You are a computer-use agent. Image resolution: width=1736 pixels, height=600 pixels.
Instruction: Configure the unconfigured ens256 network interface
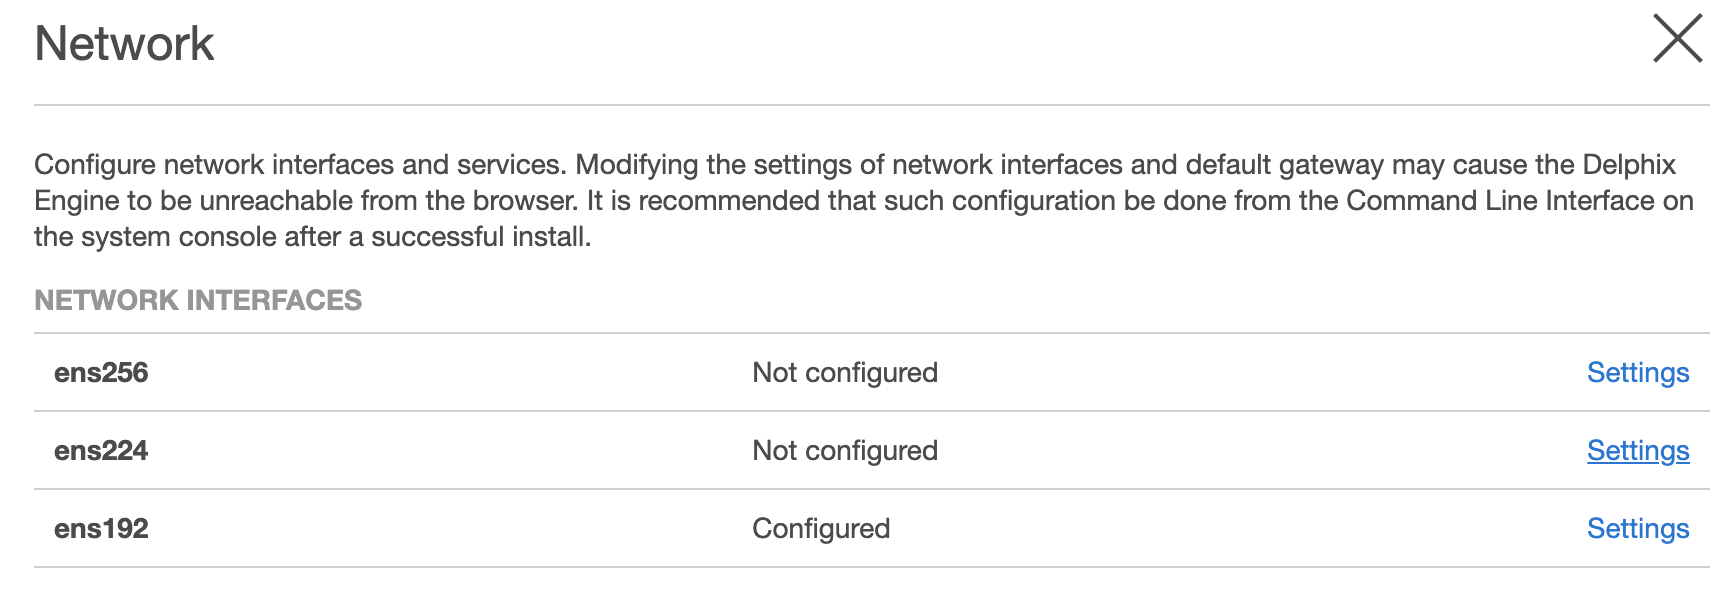pos(1637,372)
